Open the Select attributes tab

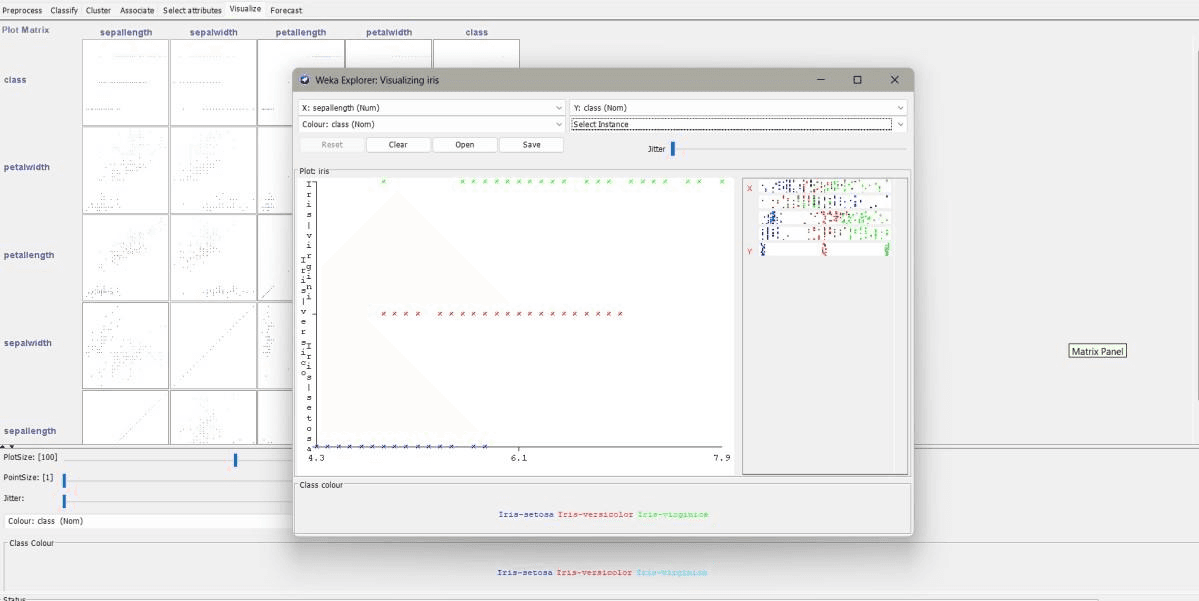[192, 11]
